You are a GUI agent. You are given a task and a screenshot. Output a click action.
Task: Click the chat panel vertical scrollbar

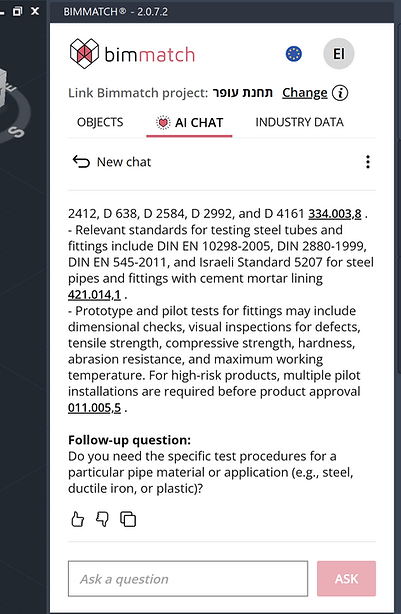399,255
